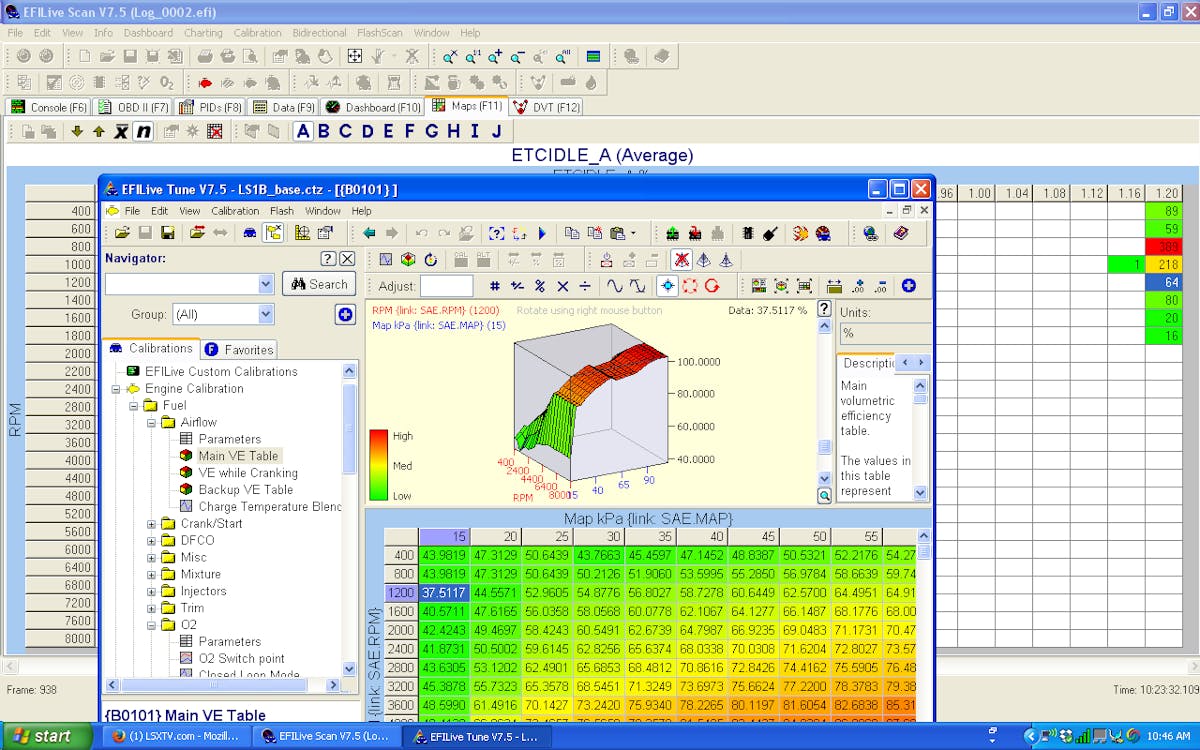Click the Search button in Navigator

point(319,284)
